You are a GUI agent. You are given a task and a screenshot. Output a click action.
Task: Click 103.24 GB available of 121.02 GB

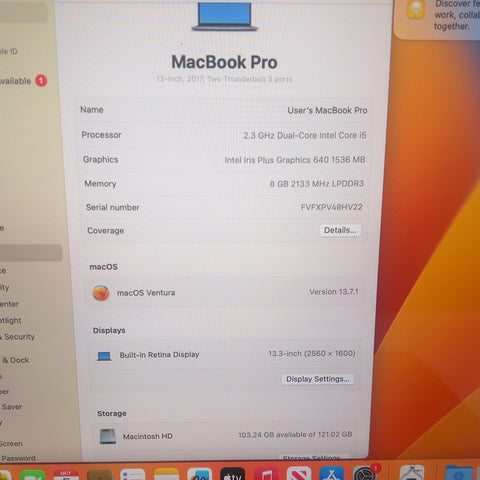pos(295,435)
